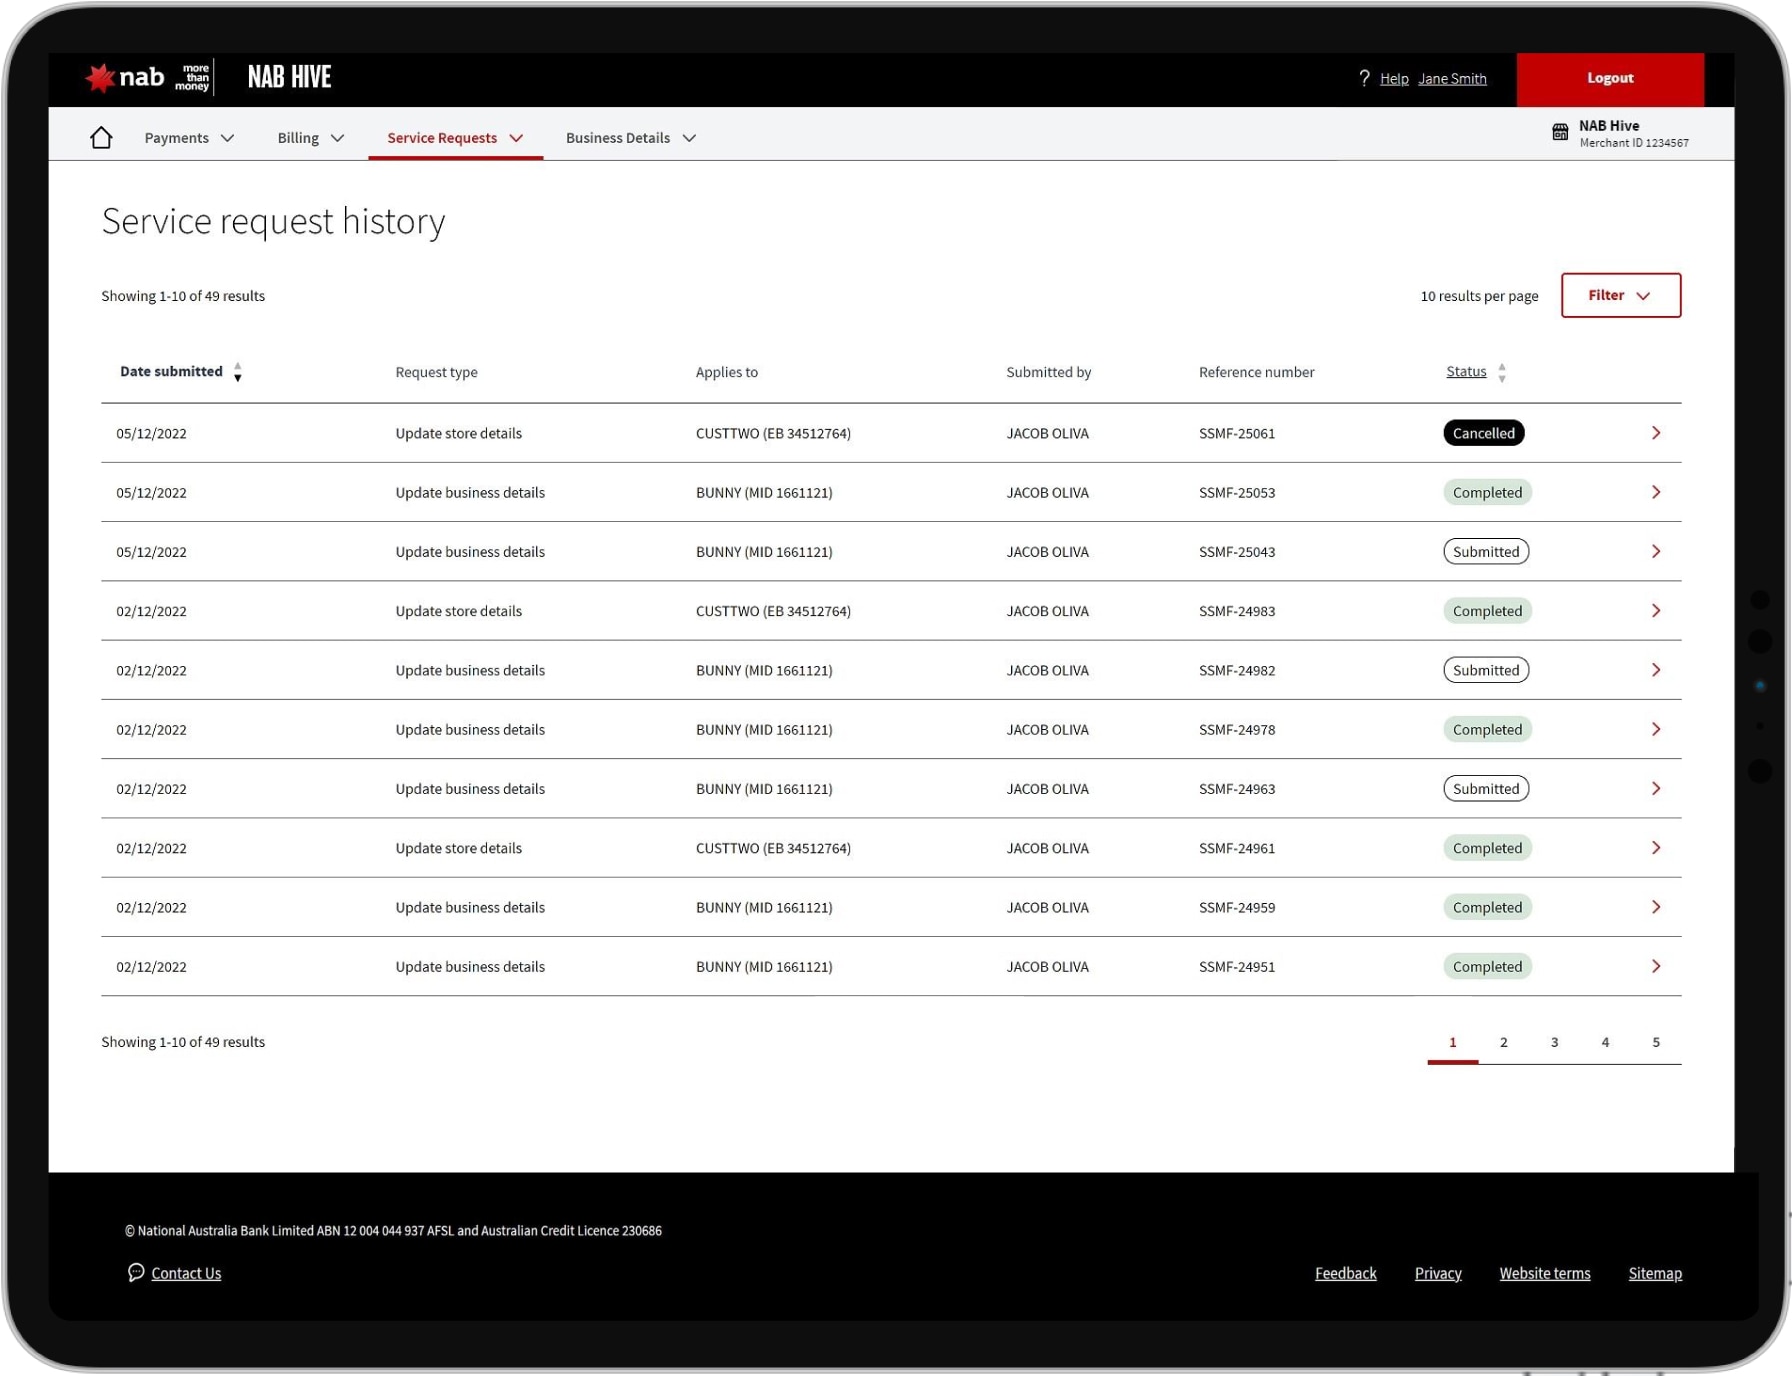This screenshot has width=1792, height=1376.
Task: Open the Jane Smith profile link
Action: pyautogui.click(x=1451, y=79)
